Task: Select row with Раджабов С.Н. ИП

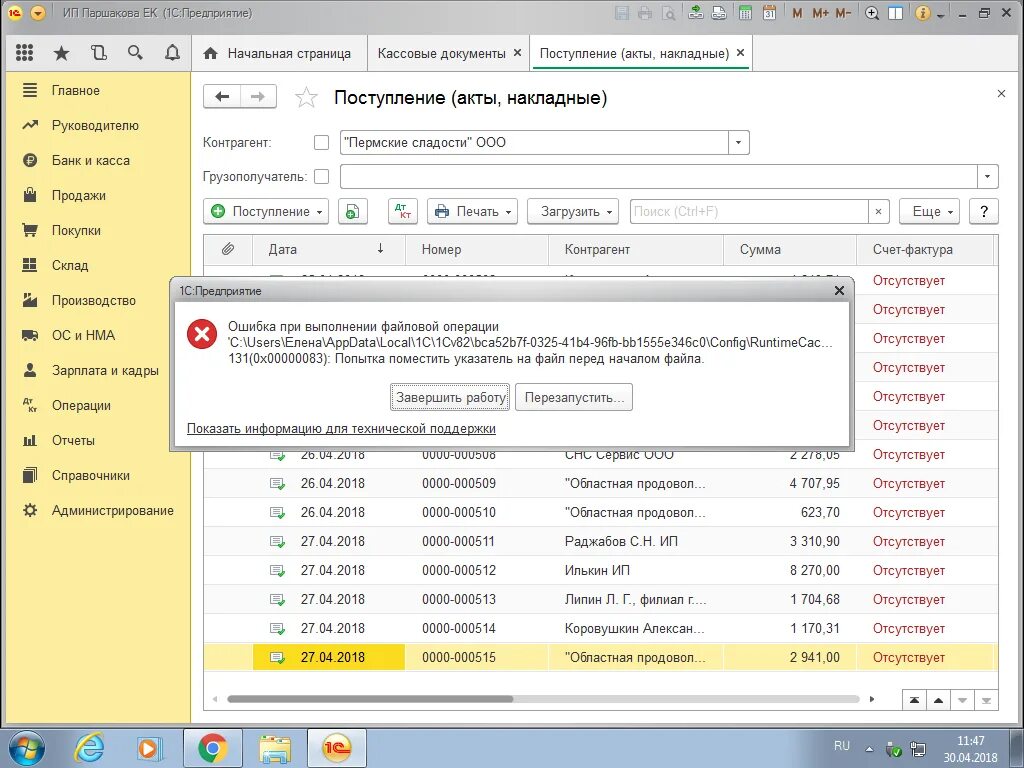Action: pos(600,541)
